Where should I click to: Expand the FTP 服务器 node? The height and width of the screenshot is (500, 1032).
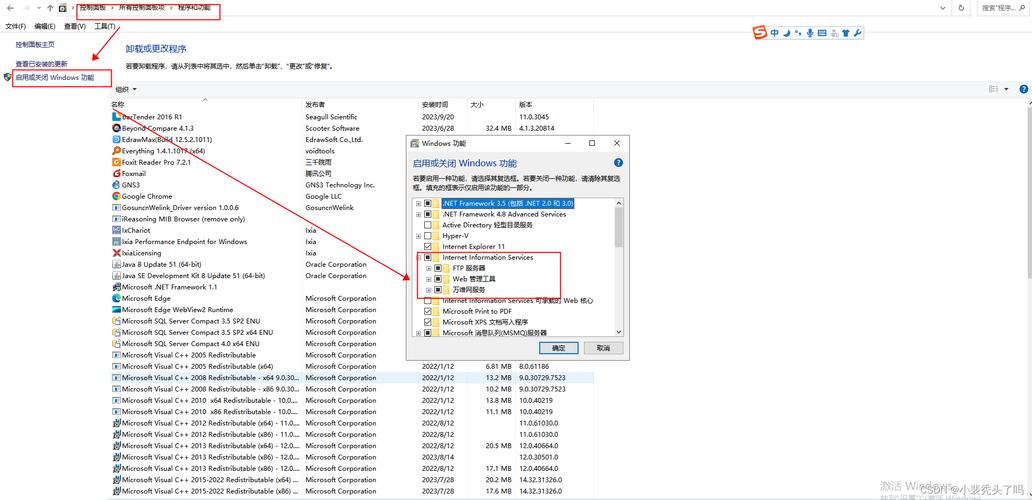tap(429, 268)
